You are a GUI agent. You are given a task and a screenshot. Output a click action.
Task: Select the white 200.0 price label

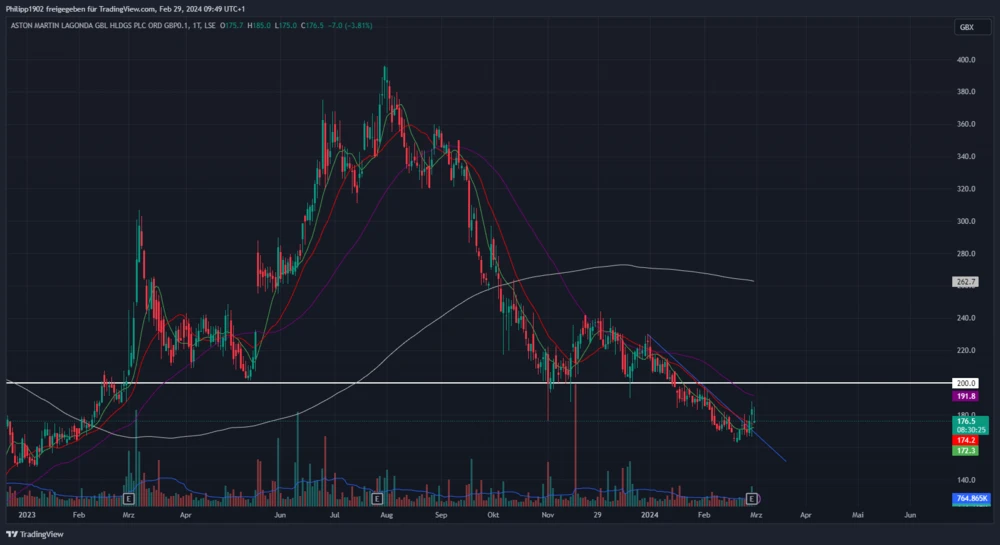click(966, 383)
